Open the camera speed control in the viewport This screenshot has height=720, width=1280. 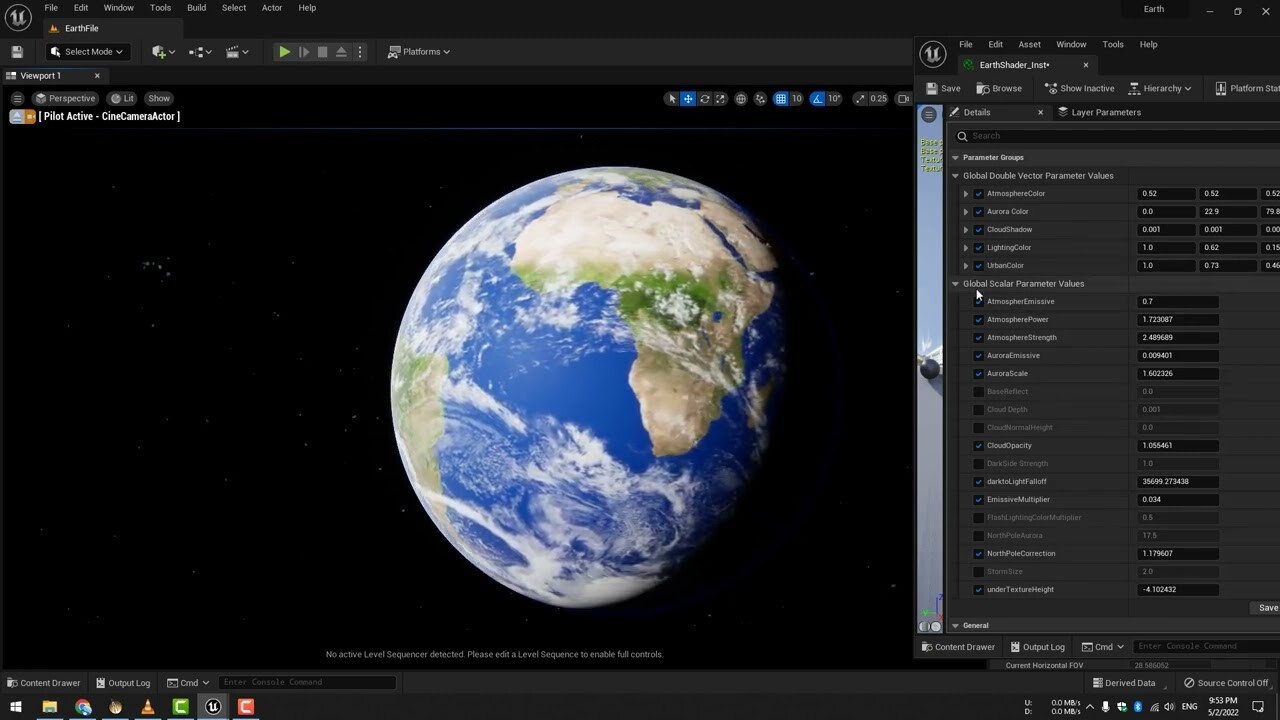coord(859,98)
